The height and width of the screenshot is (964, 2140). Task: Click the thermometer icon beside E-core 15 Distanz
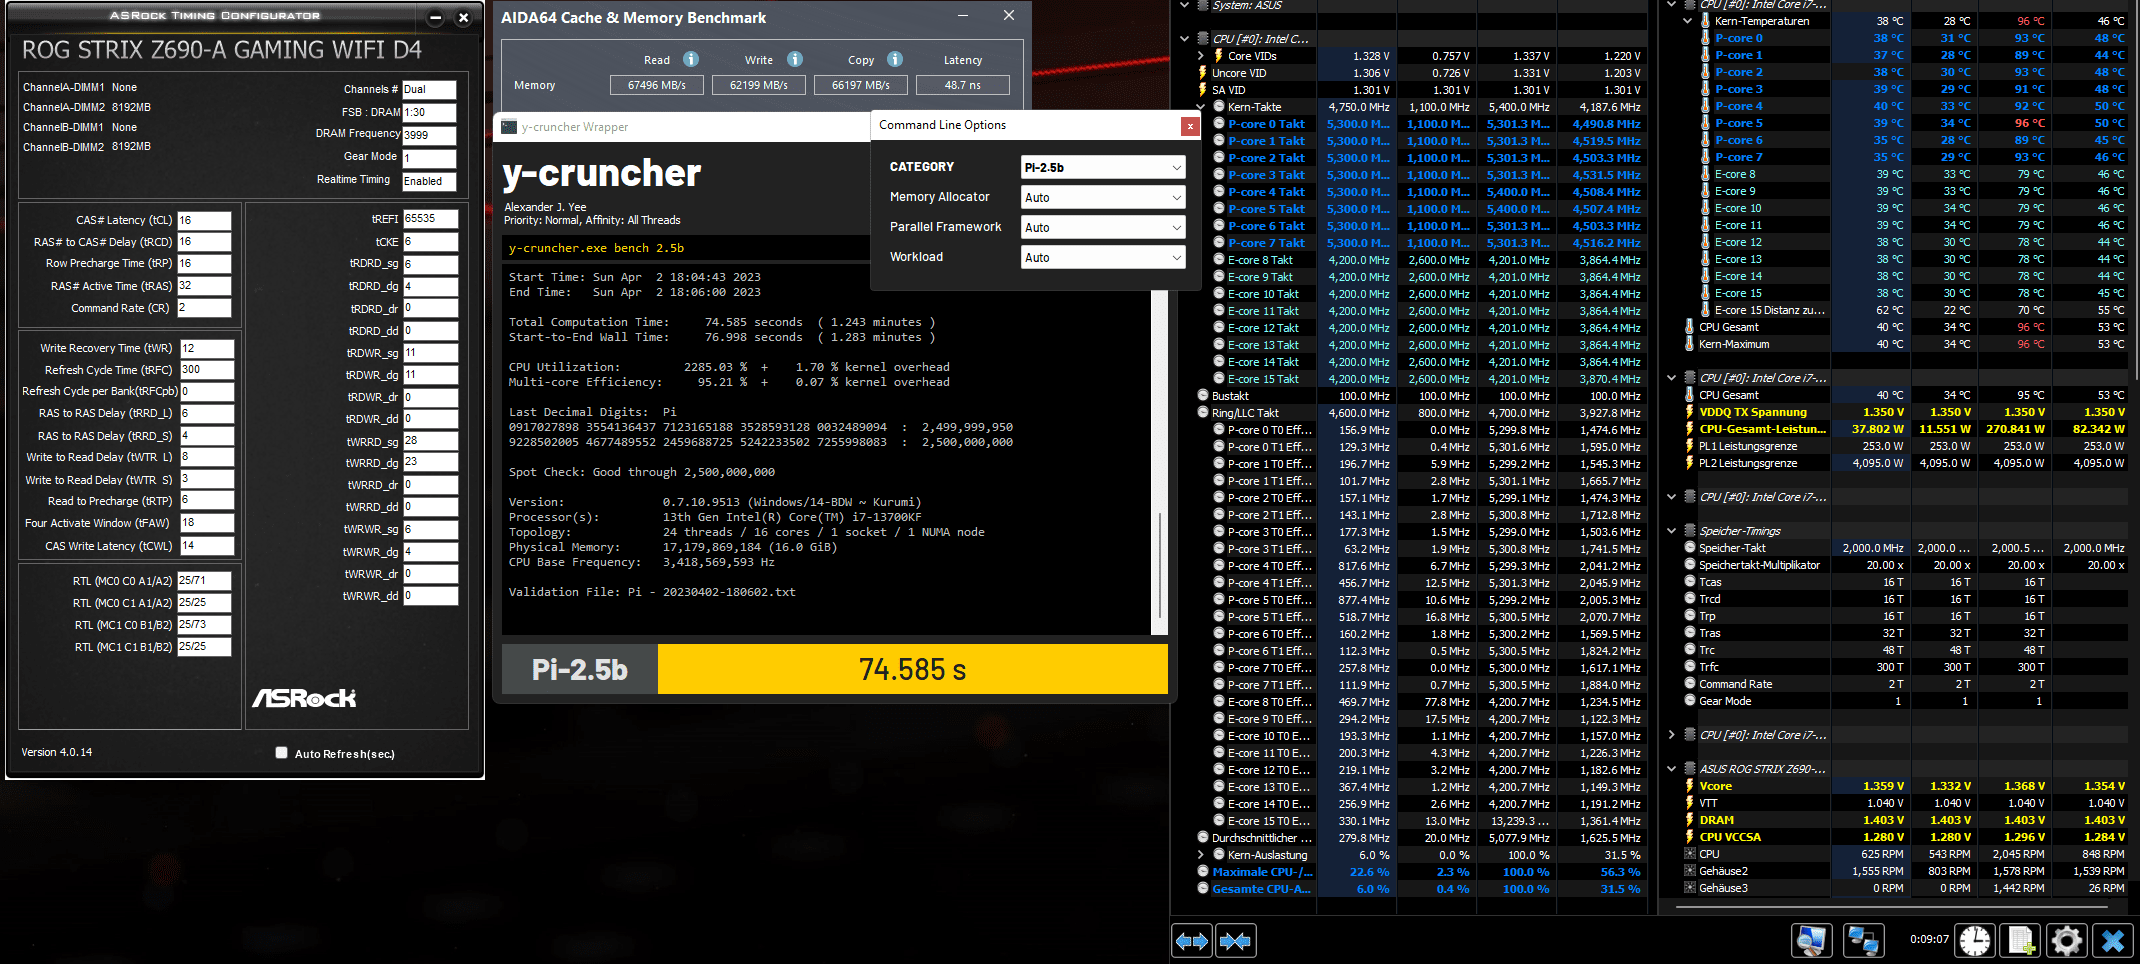[1706, 310]
